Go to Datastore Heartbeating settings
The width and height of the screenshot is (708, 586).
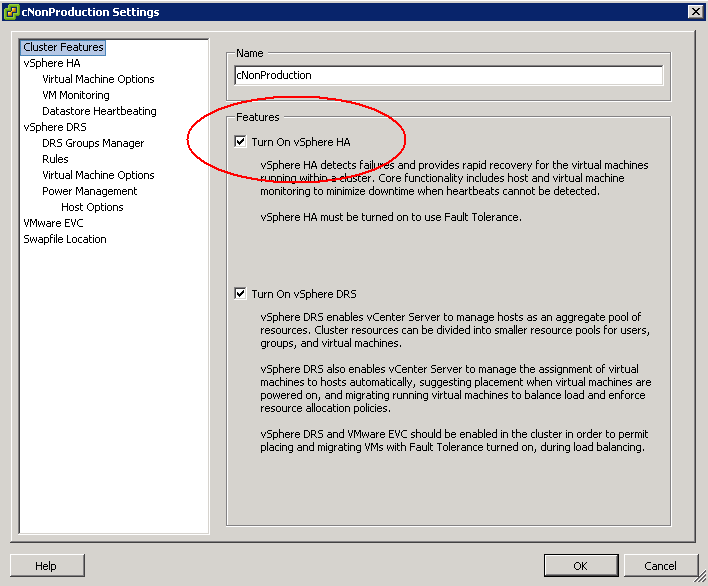click(99, 111)
